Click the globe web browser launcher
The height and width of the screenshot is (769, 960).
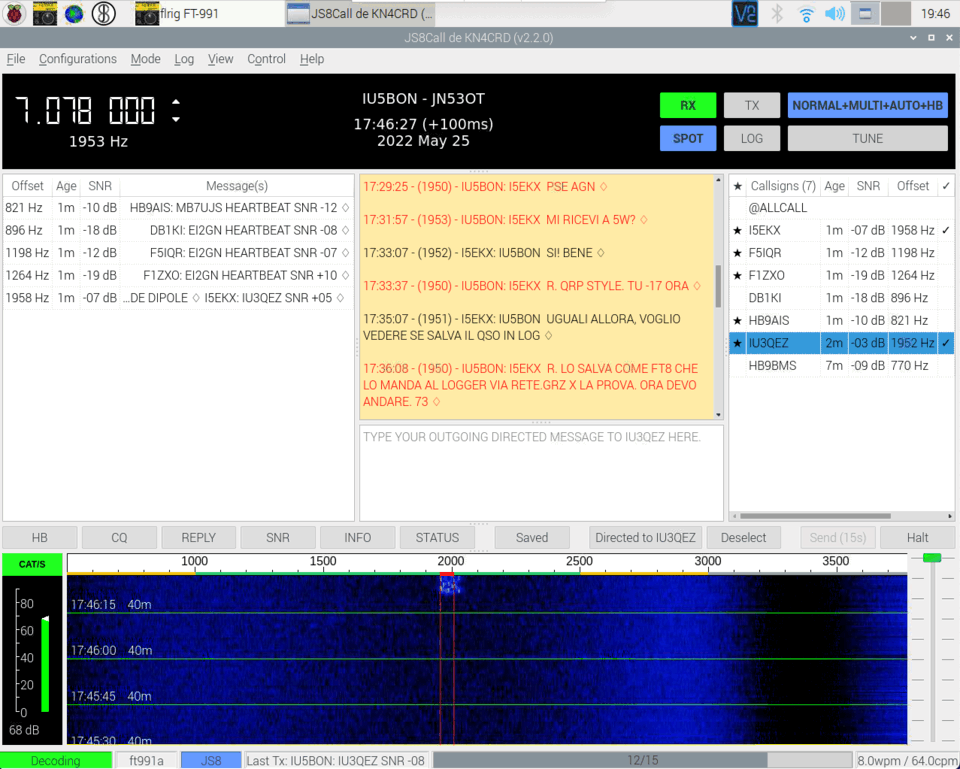(x=74, y=14)
